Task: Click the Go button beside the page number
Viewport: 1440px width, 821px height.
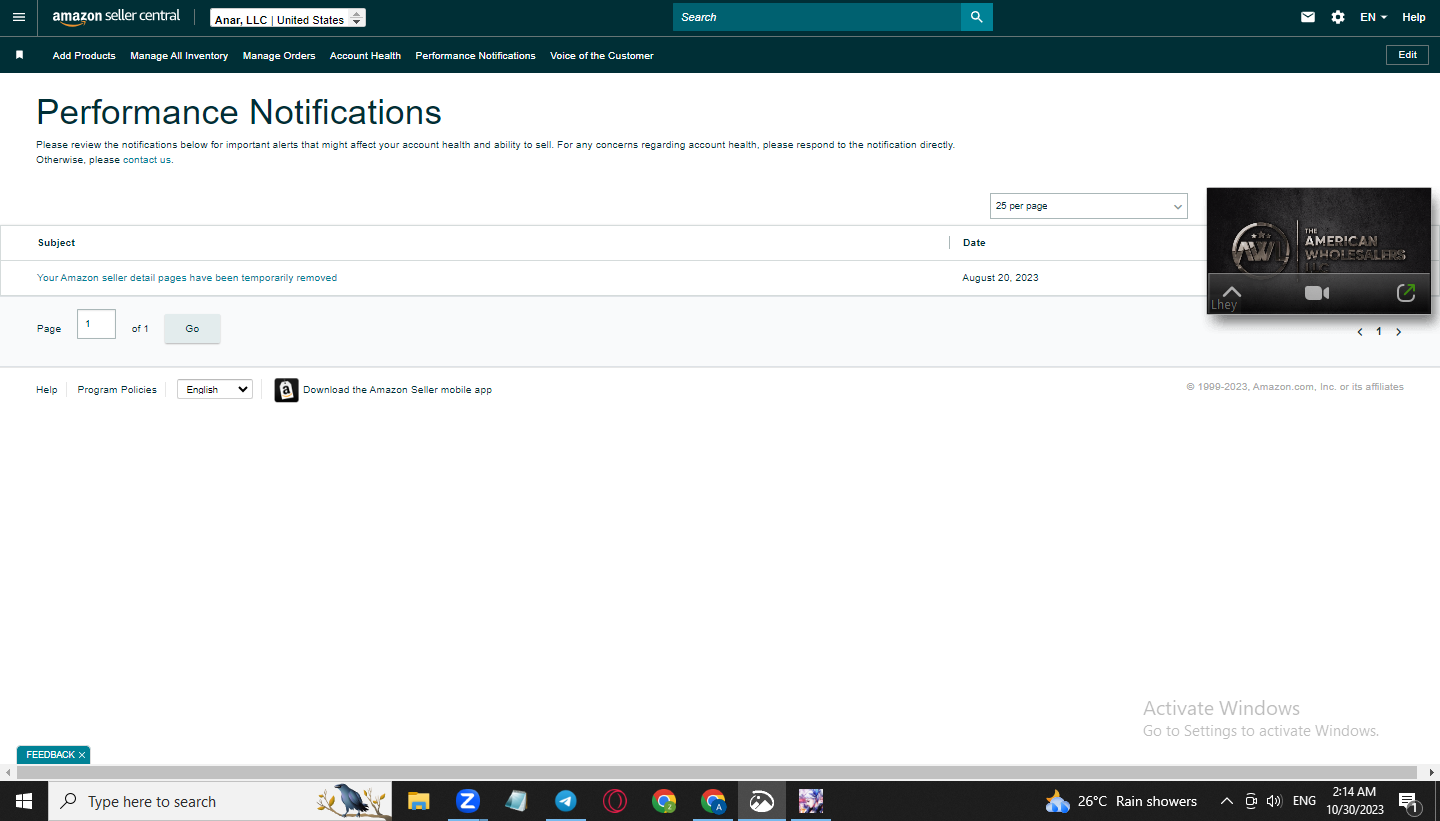Action: pos(192,328)
